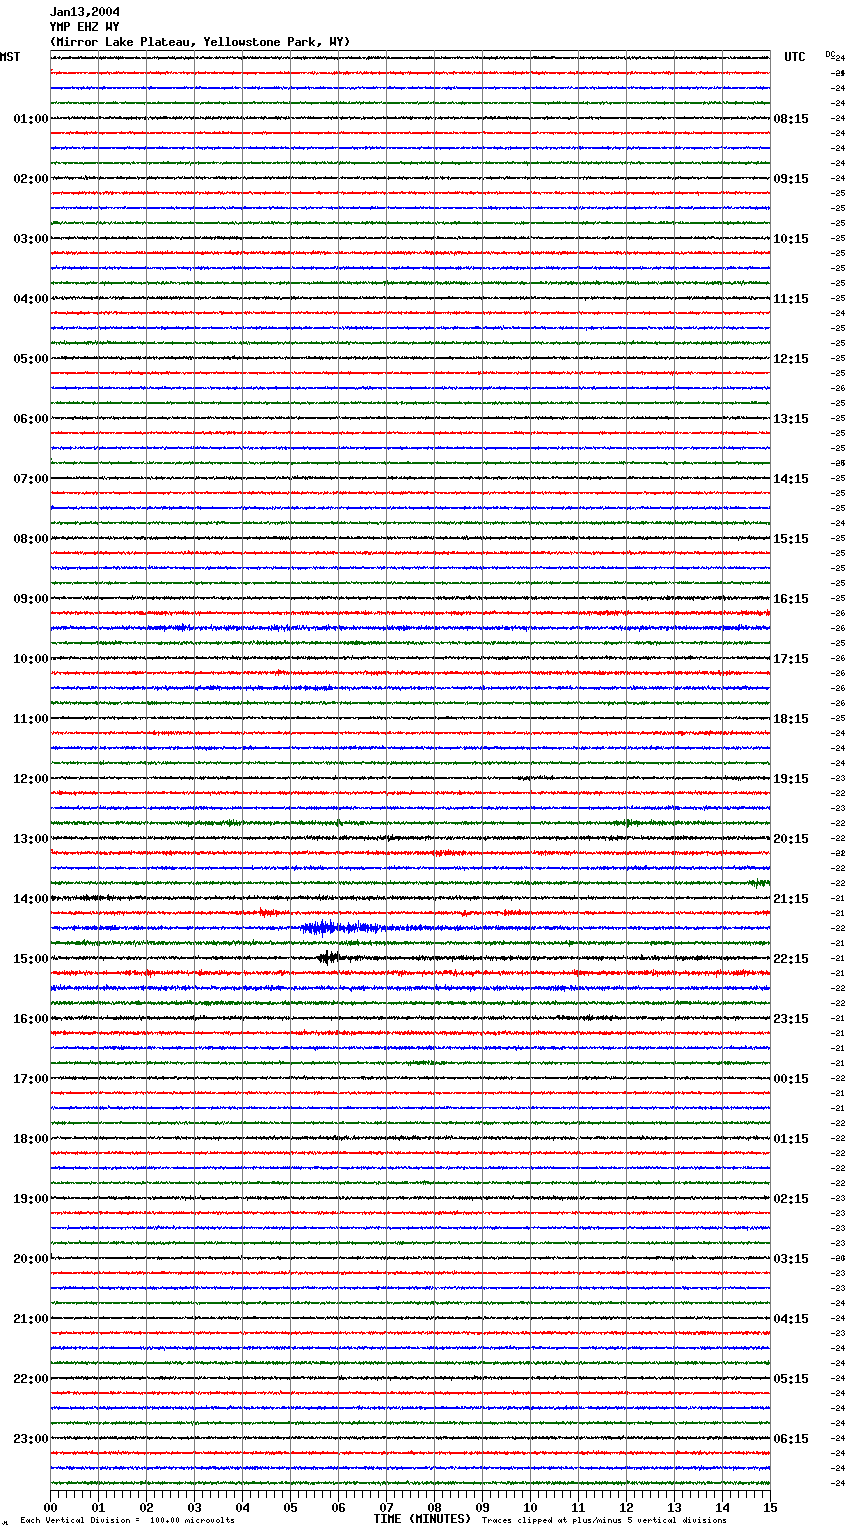Click the 18:15 UTC time label
Screen dimensions: 850x1534
coord(791,719)
